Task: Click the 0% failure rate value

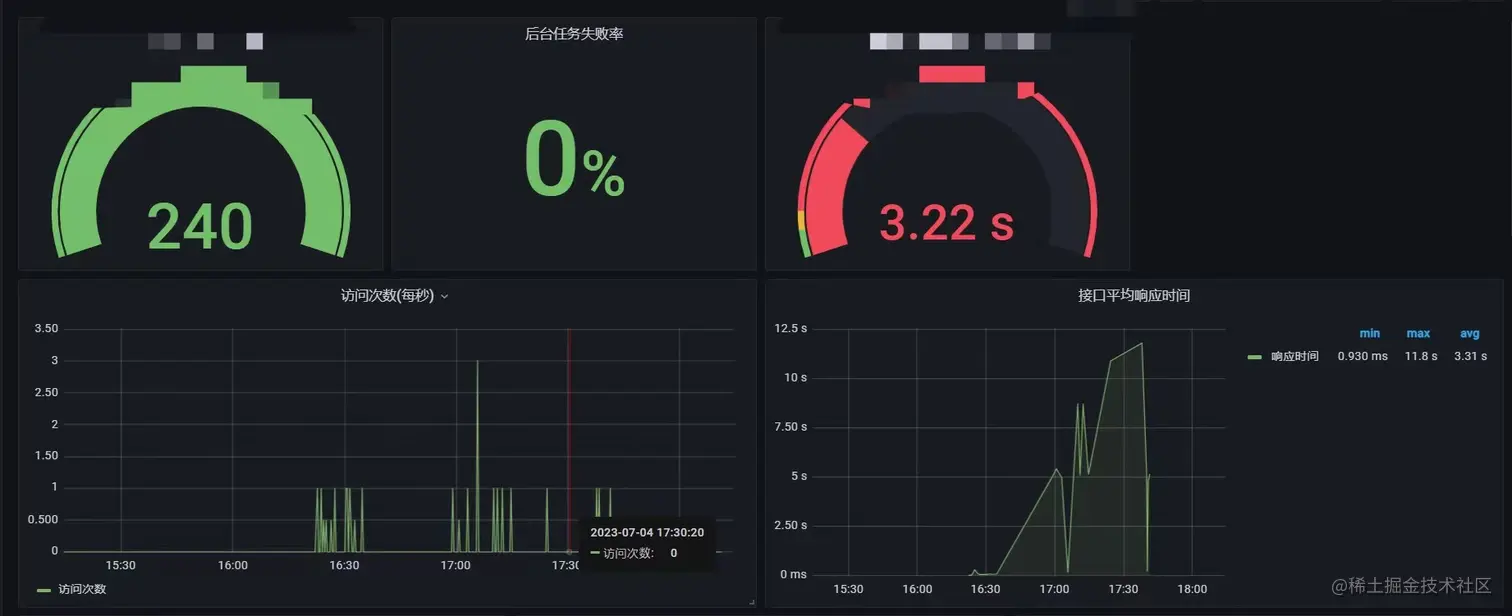Action: coord(574,161)
